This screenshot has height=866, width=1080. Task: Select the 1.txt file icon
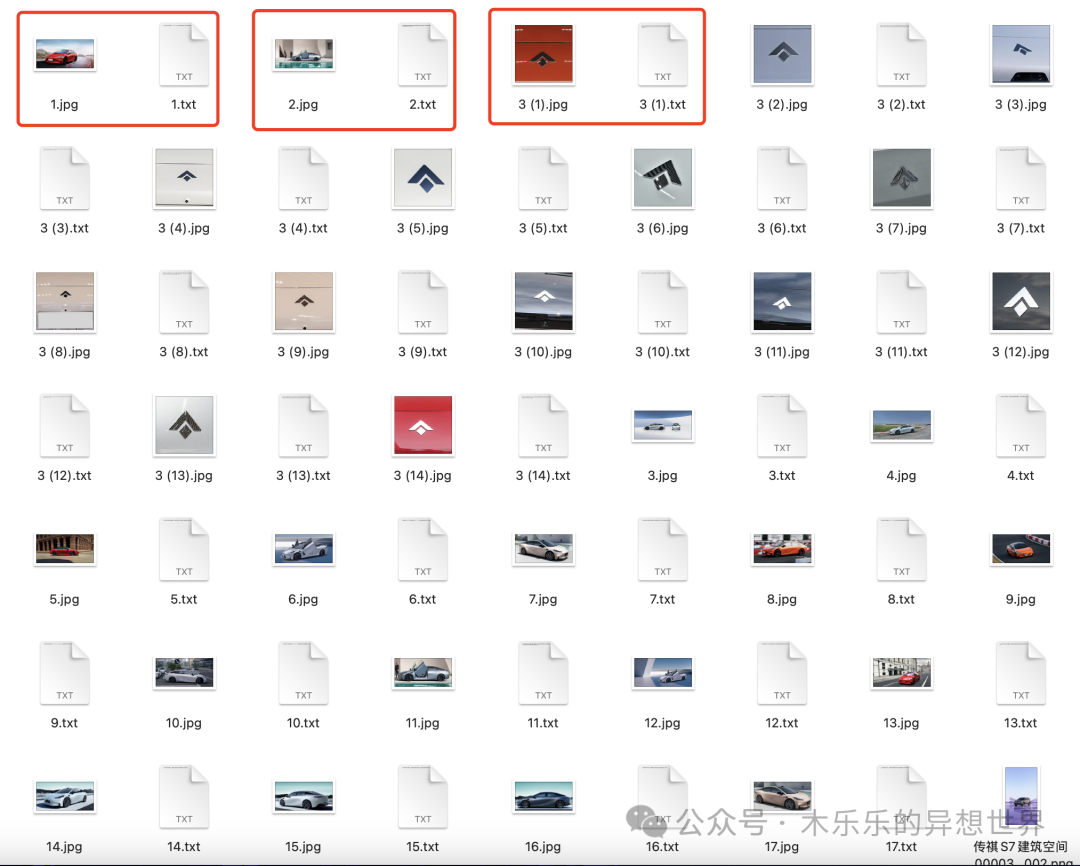tap(184, 54)
